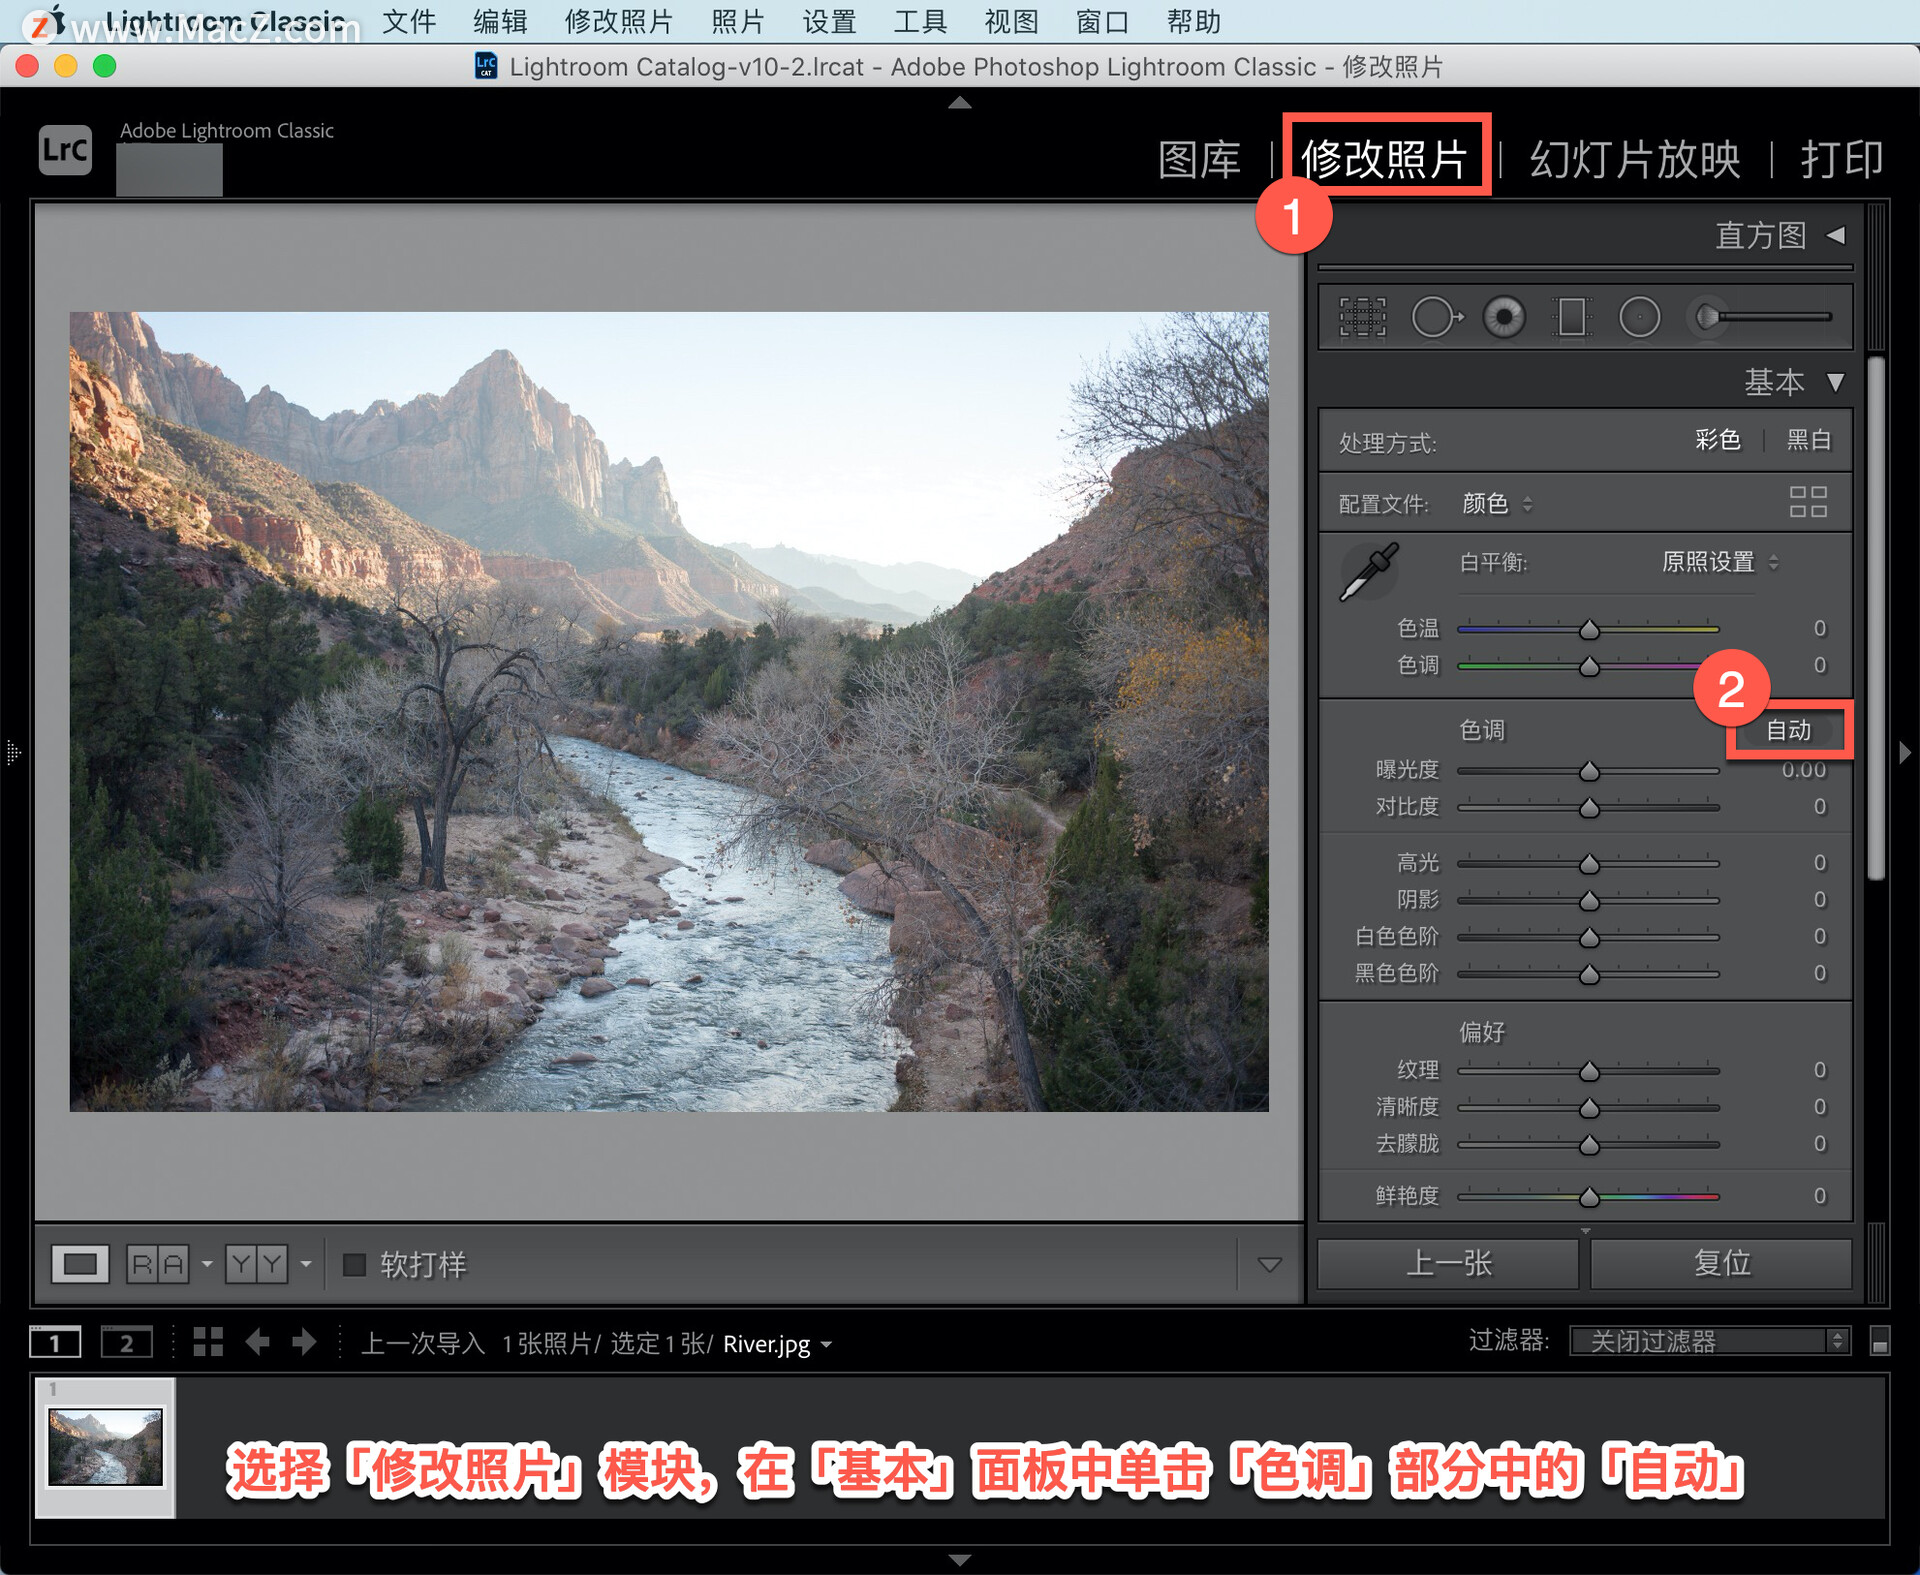This screenshot has height=1575, width=1920.
Task: Select the Red Eye Correction tool
Action: point(1504,317)
